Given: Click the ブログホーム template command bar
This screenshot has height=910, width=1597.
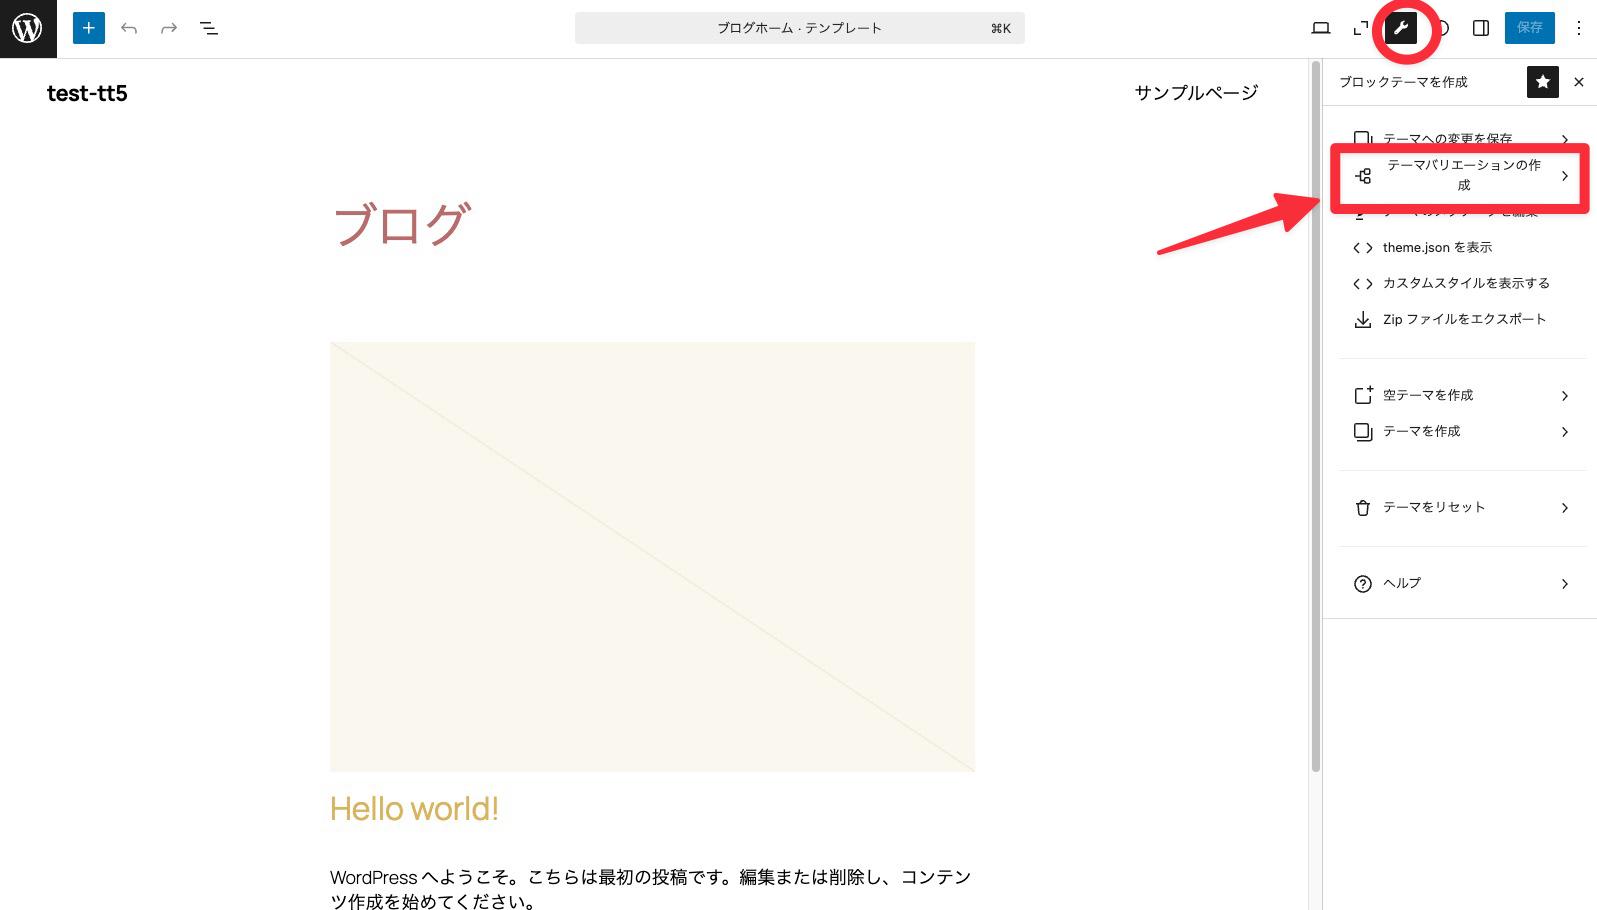Looking at the screenshot, I should point(799,28).
